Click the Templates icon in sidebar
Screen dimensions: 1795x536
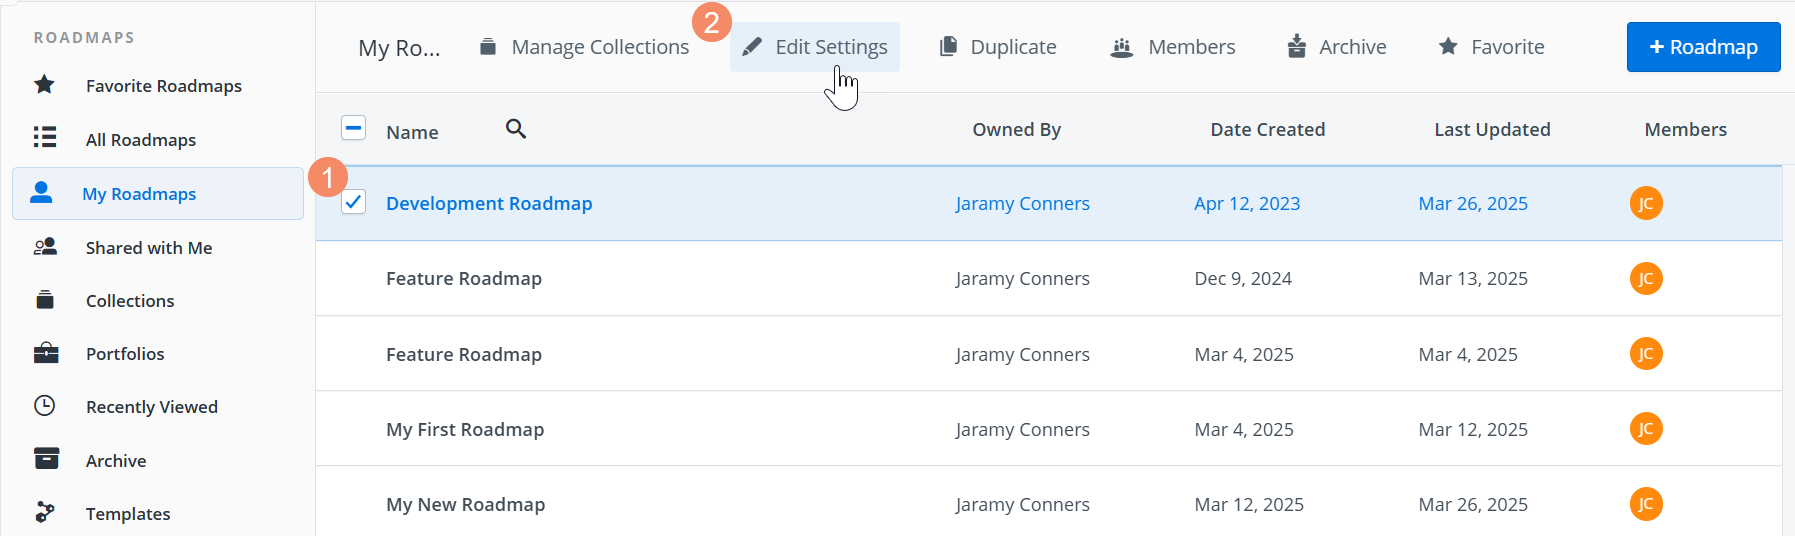pyautogui.click(x=45, y=513)
